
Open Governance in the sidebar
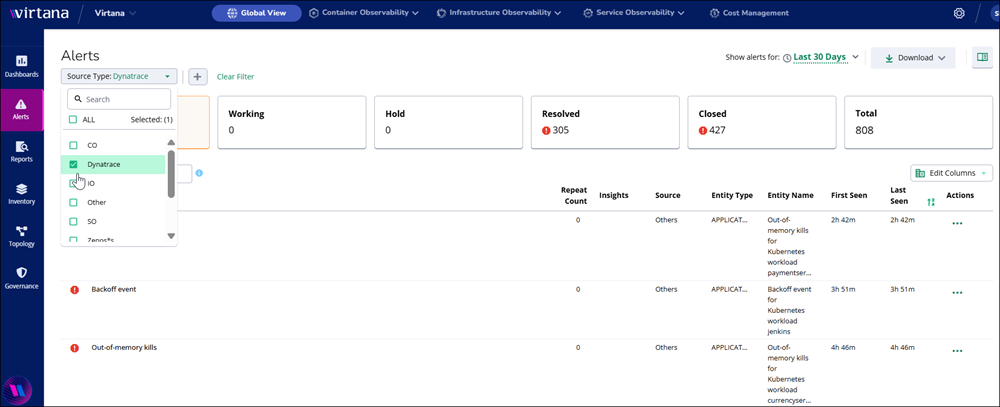pyautogui.click(x=22, y=279)
